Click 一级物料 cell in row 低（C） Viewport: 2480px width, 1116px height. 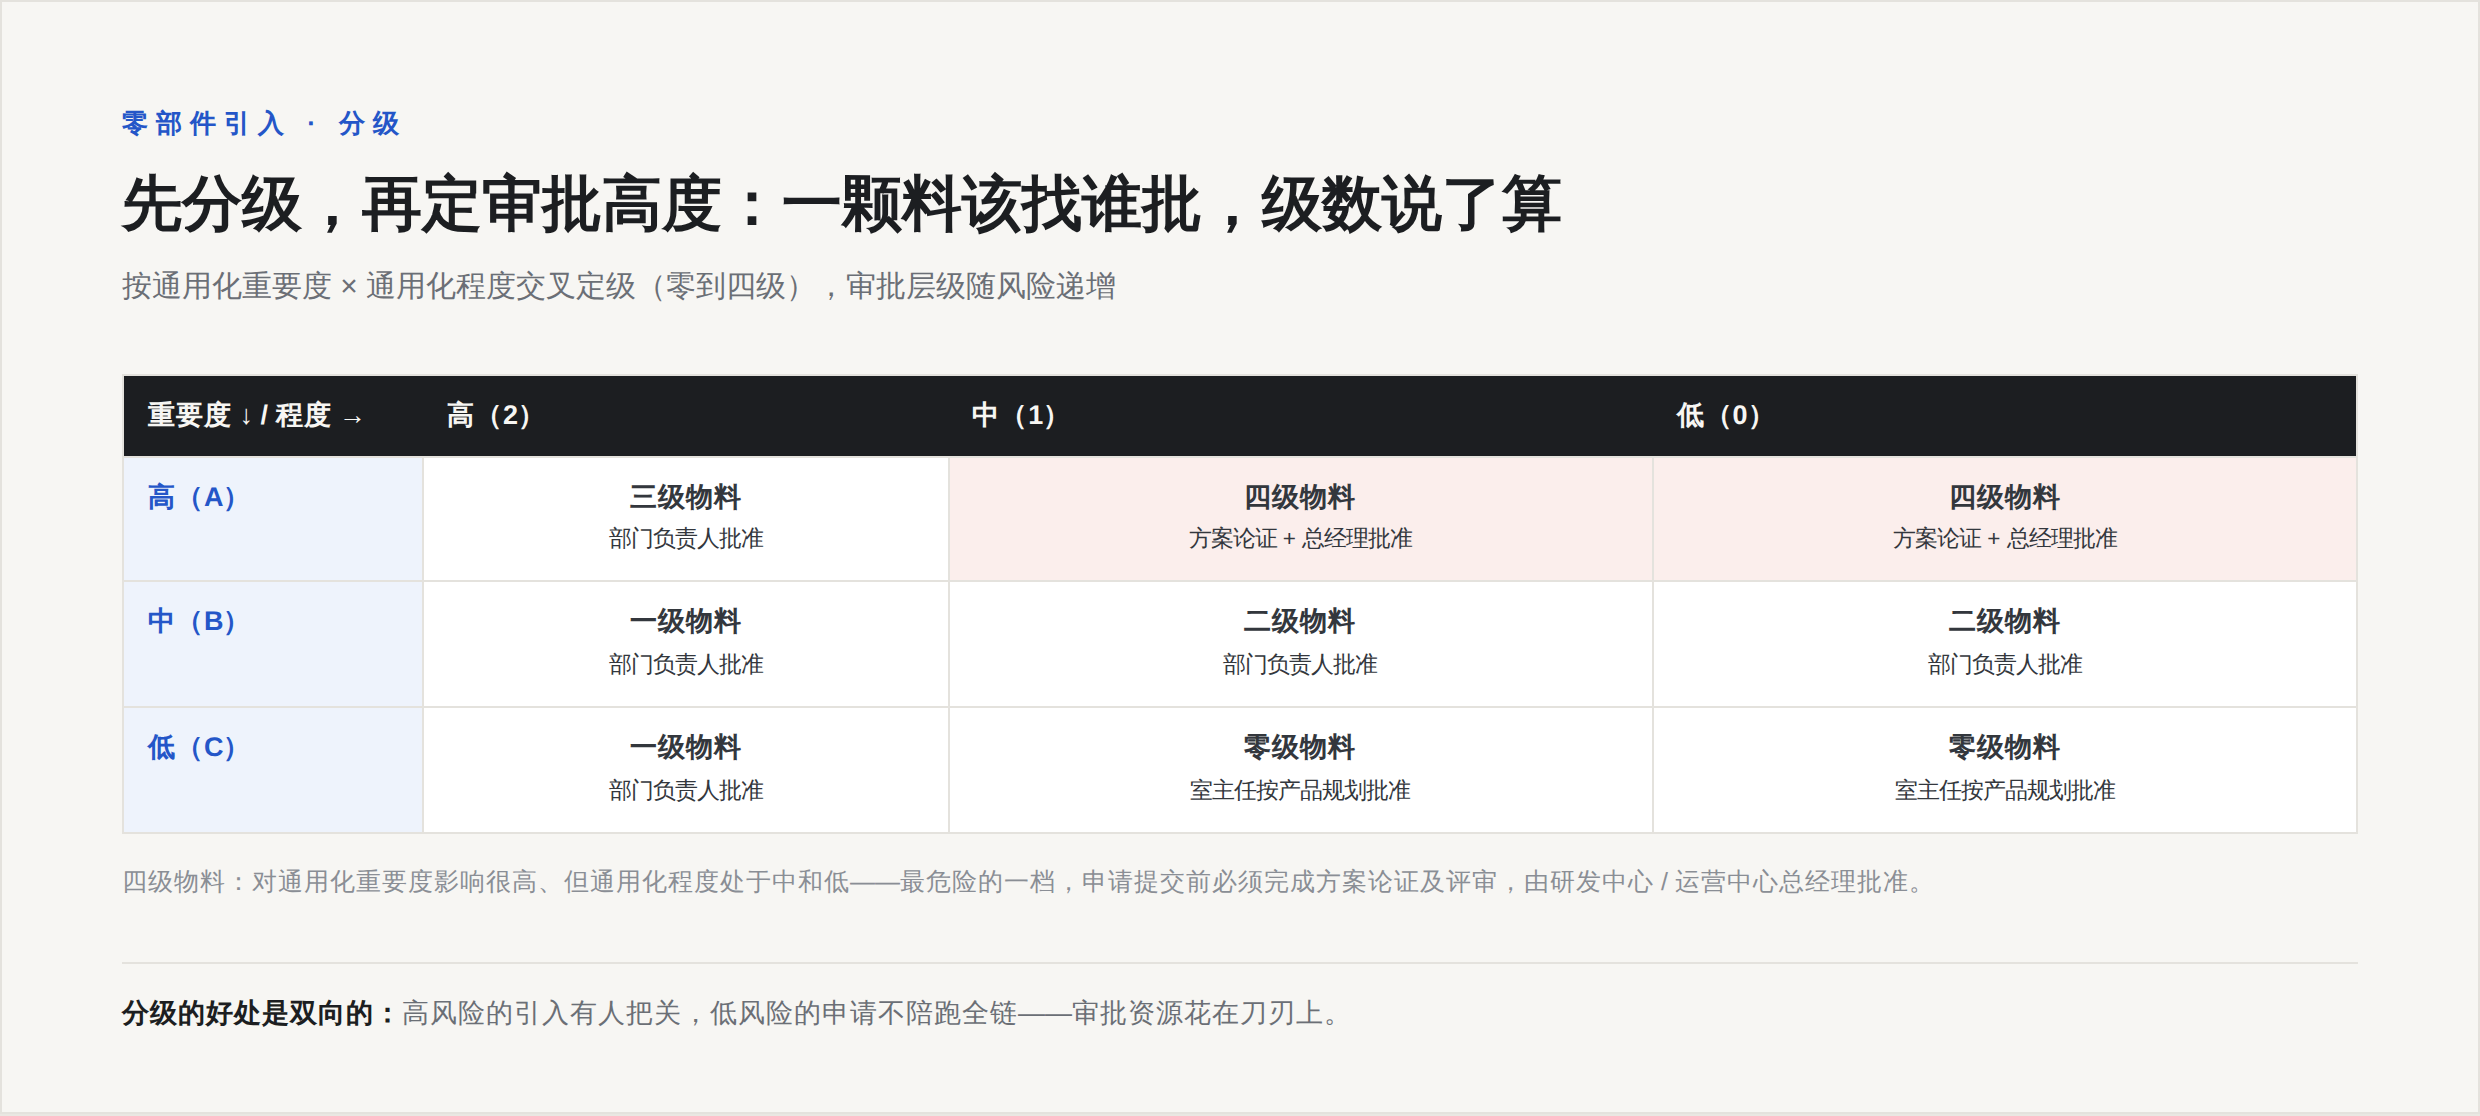point(686,770)
